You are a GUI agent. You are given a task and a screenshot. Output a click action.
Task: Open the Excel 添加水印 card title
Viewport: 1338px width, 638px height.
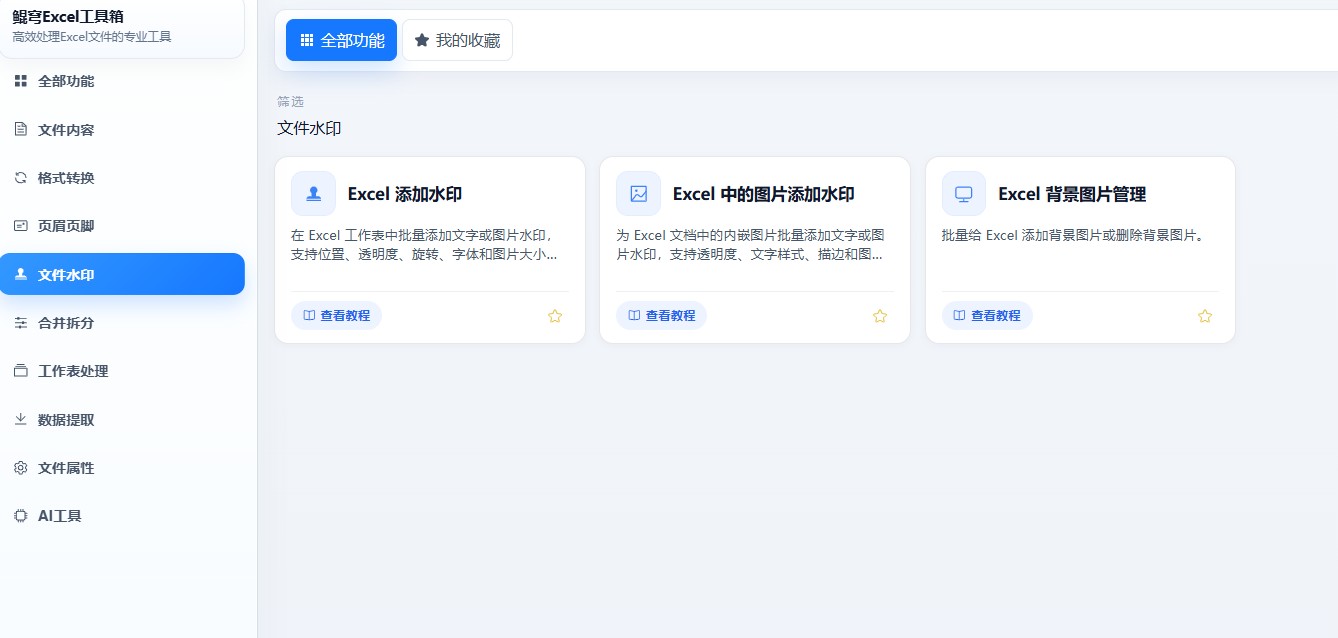pyautogui.click(x=405, y=194)
